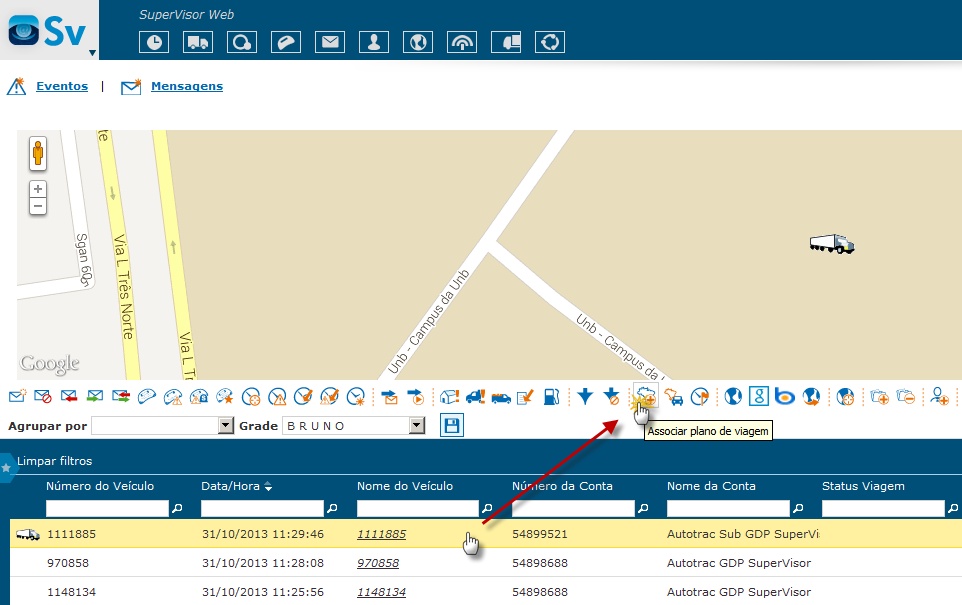This screenshot has width=962, height=605.
Task: Click the fuel pump toolbar icon
Action: [551, 397]
